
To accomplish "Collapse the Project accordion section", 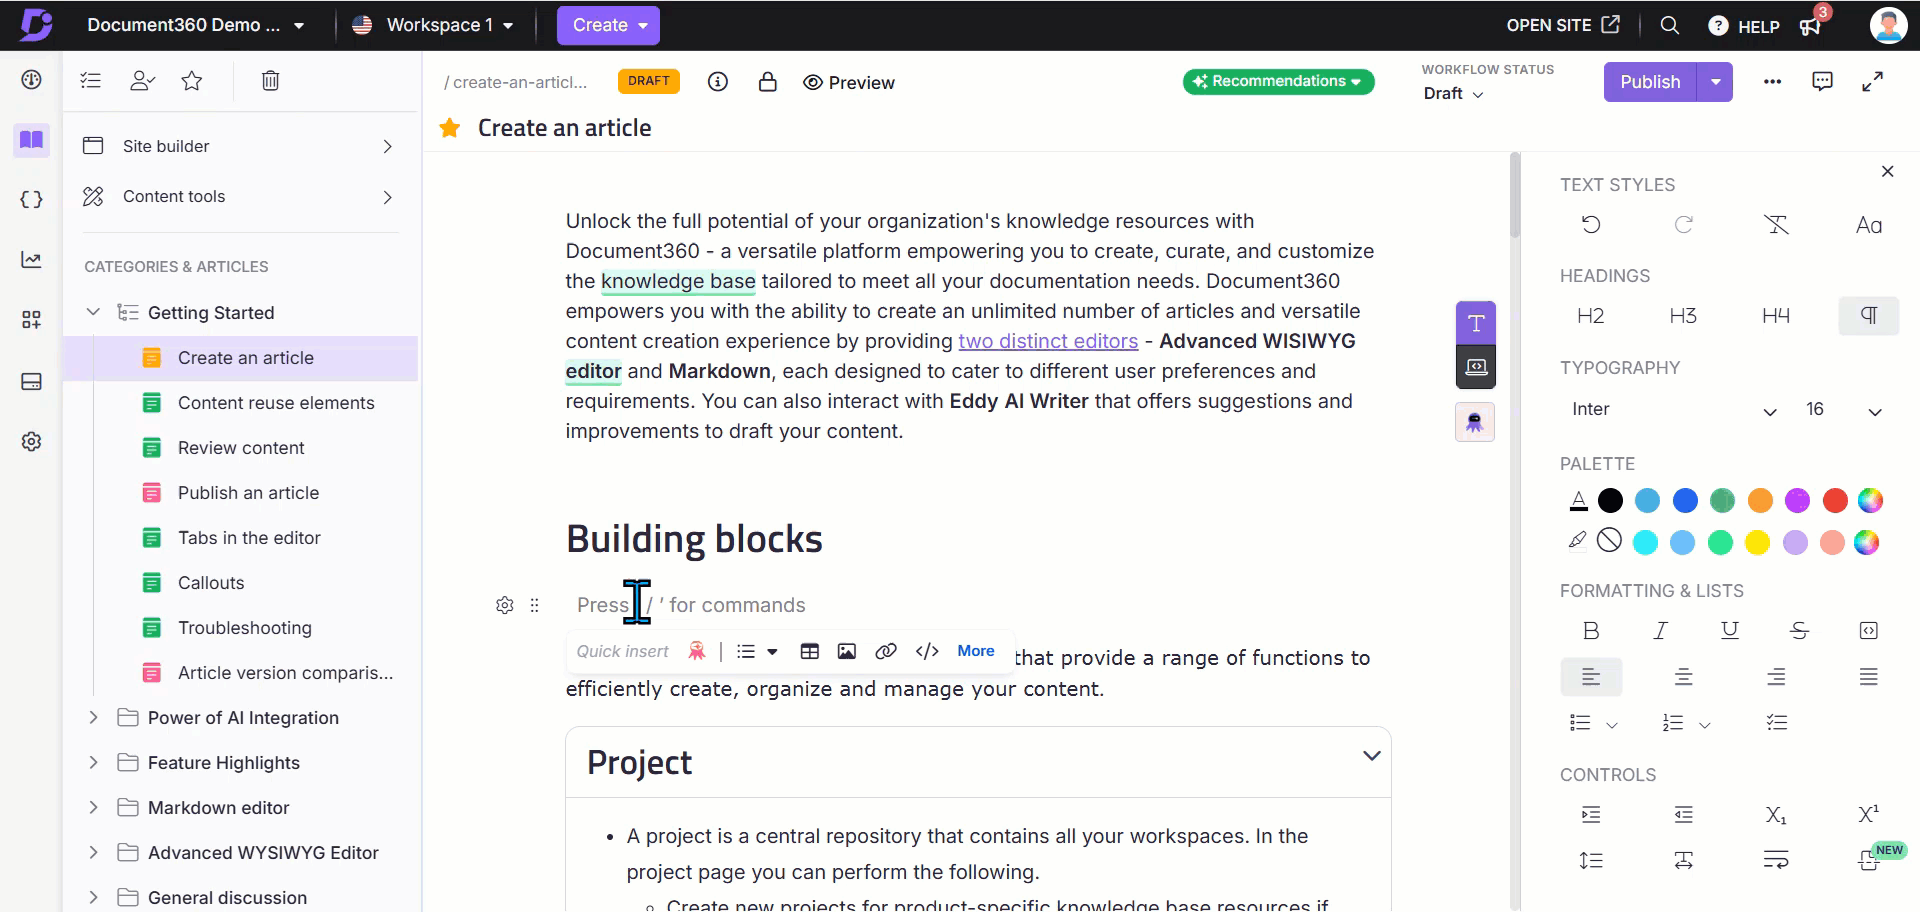I will click(x=1372, y=756).
